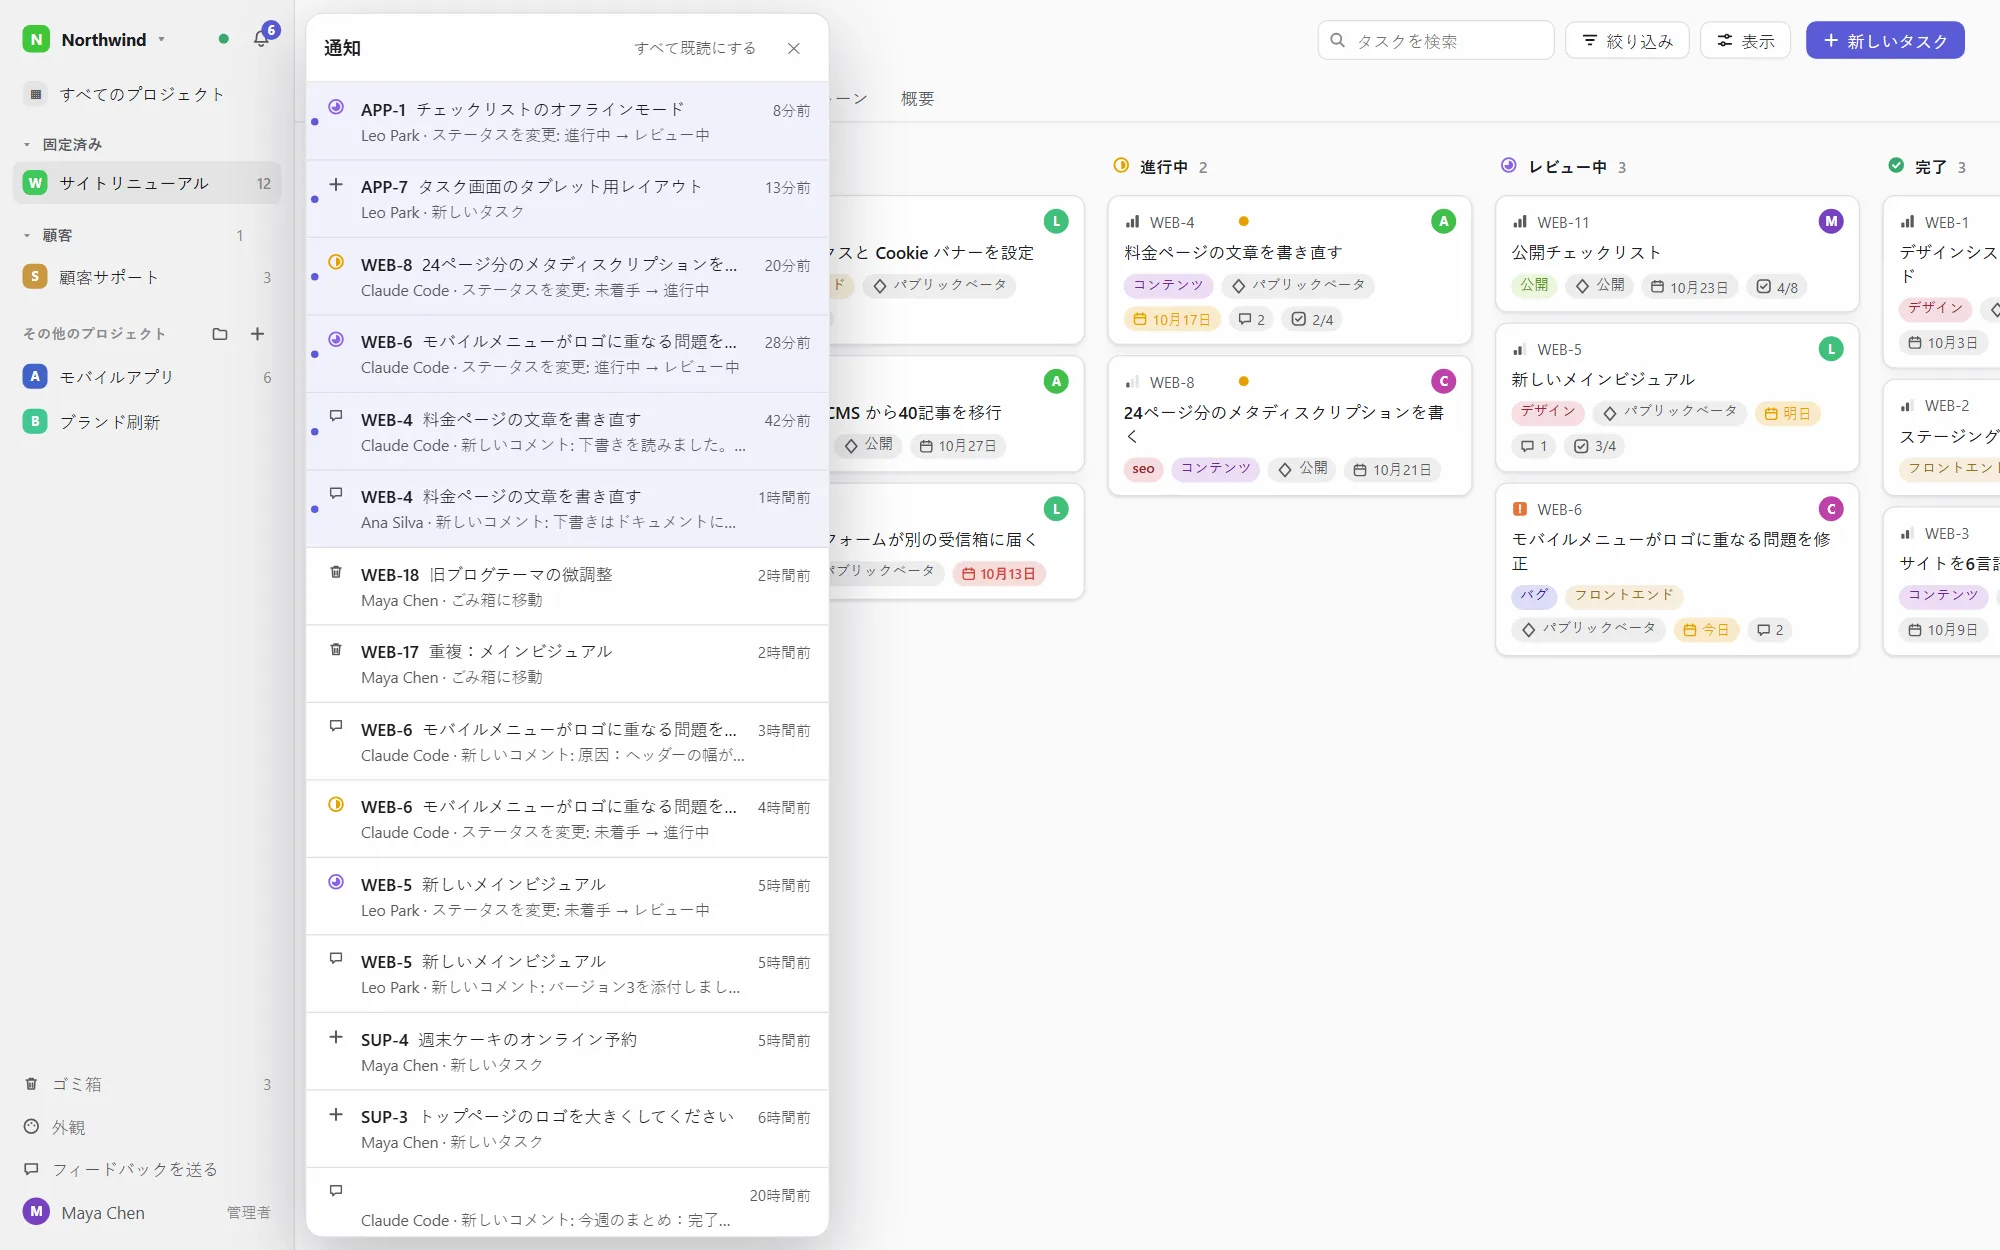Open WEB-17 重複：メインビジュアル notification

point(567,664)
